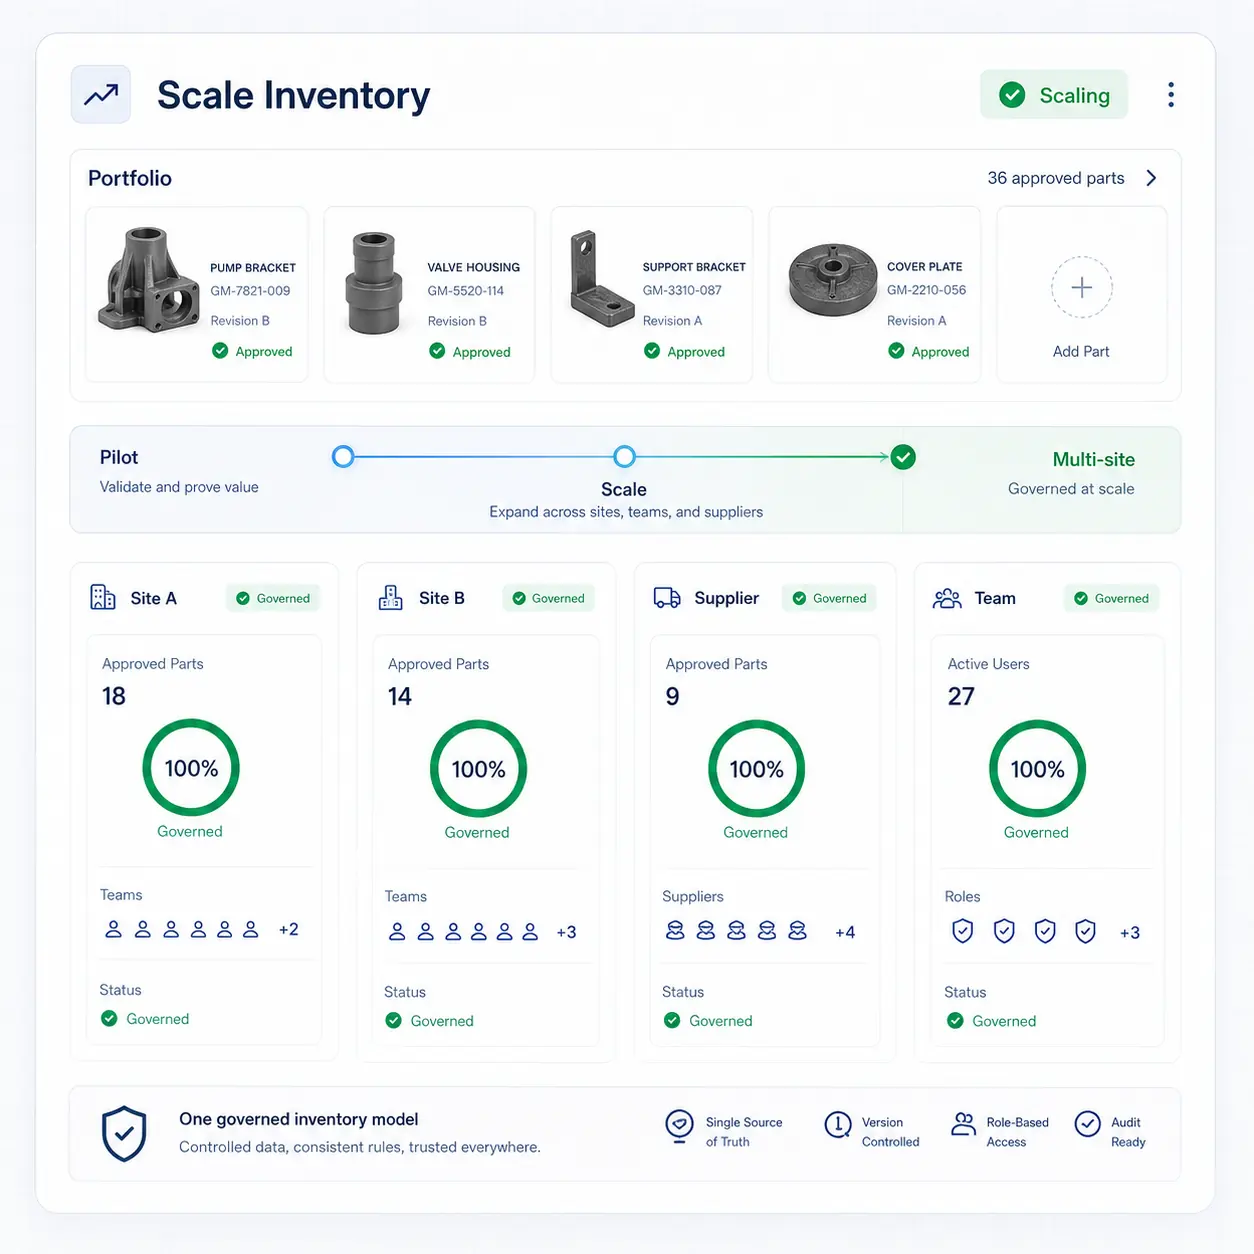Expand the 36 approved parts chevron
Image resolution: width=1254 pixels, height=1254 pixels.
[x=1152, y=178]
